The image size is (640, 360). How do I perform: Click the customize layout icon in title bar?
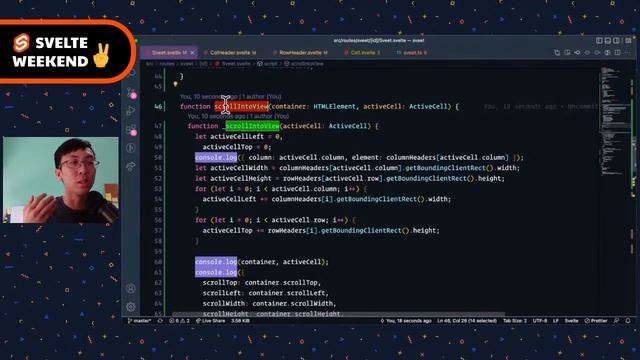pos(628,40)
